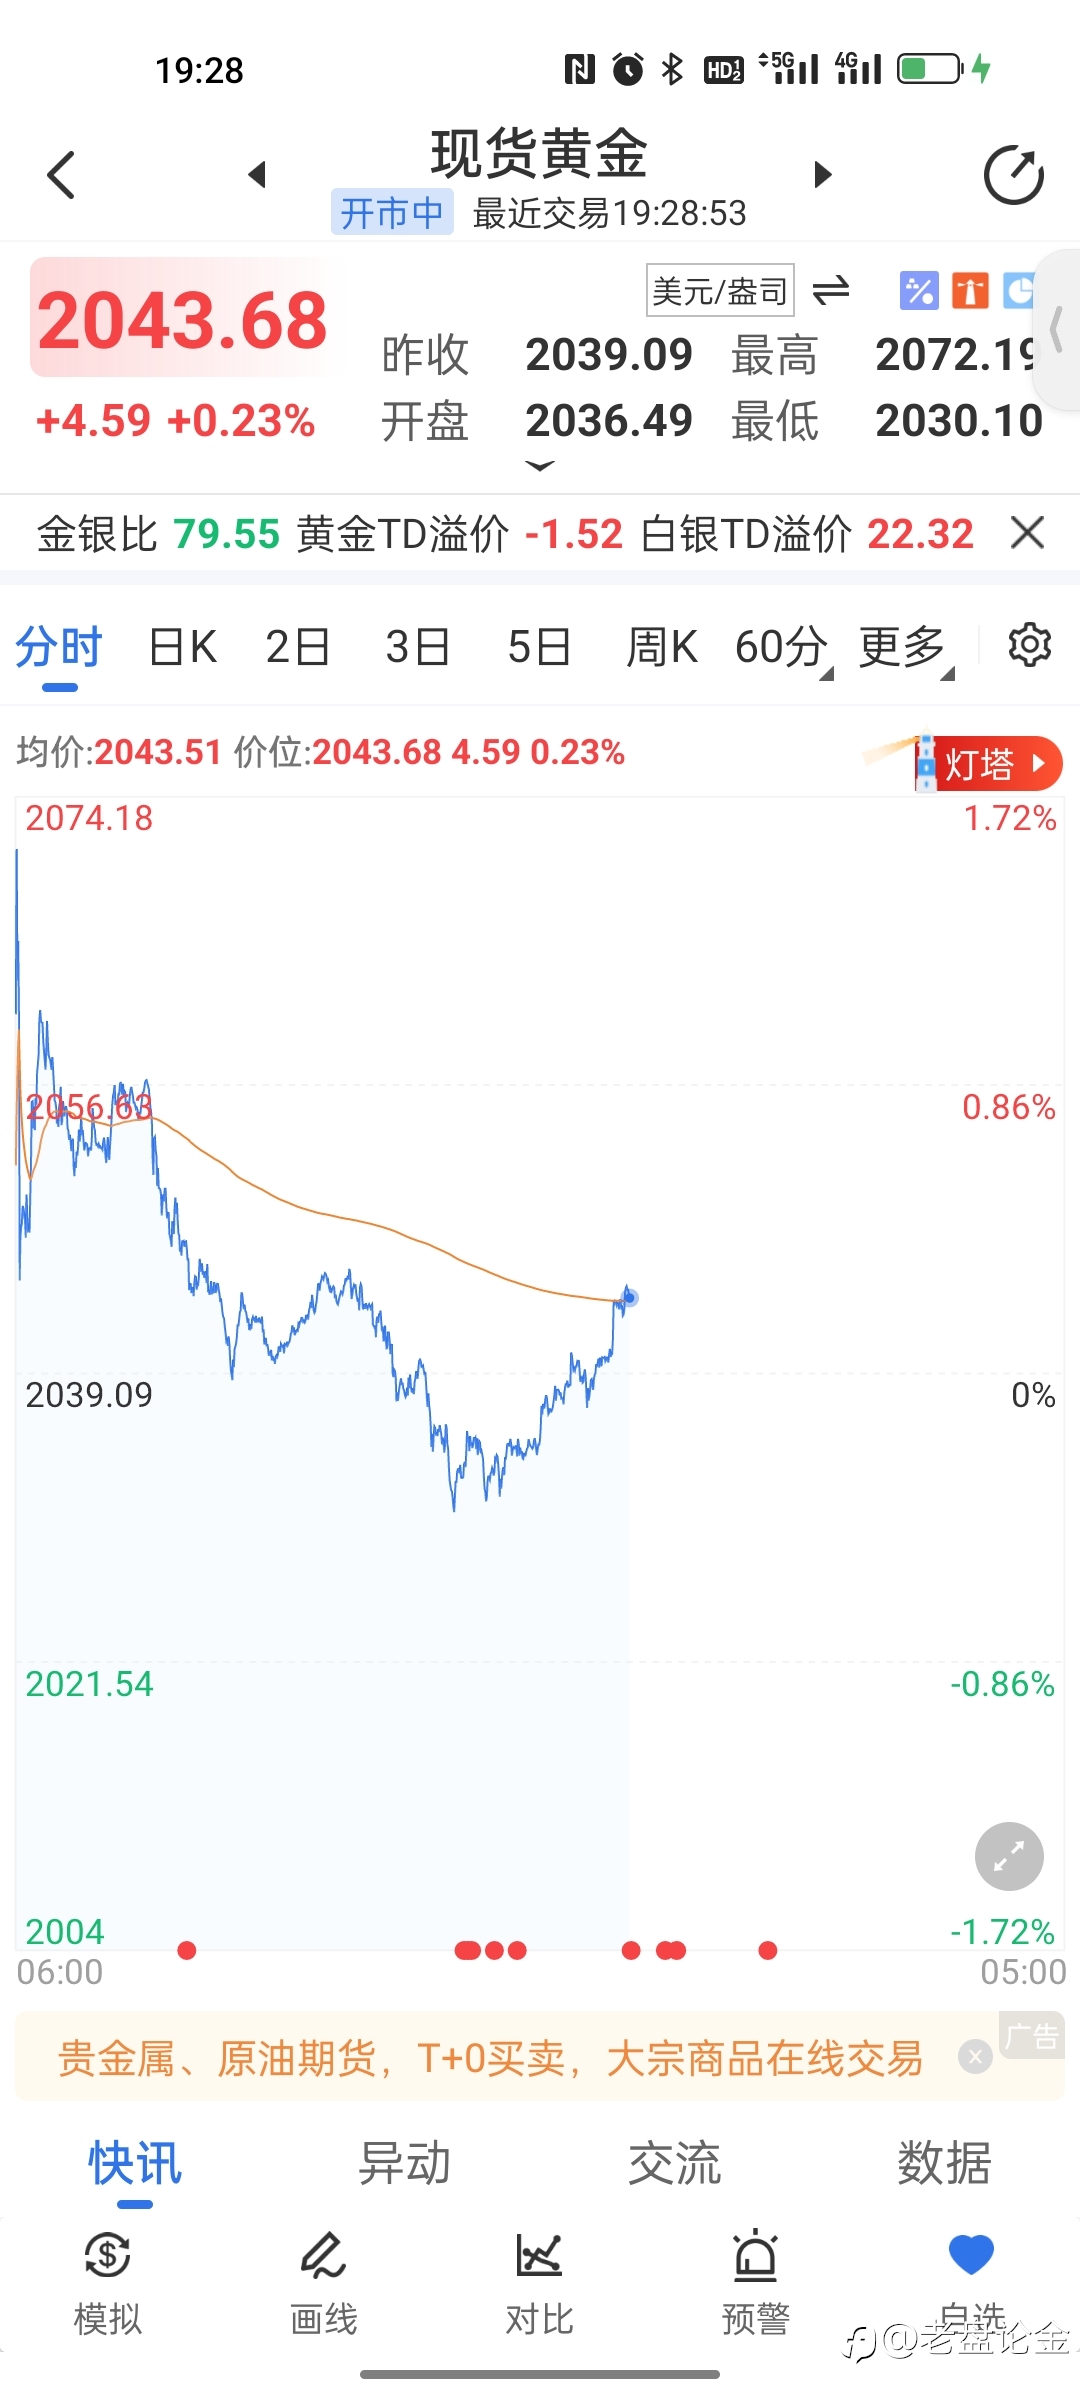Expand quote details chevron below 开盘
This screenshot has width=1080, height=2400.
(x=540, y=465)
